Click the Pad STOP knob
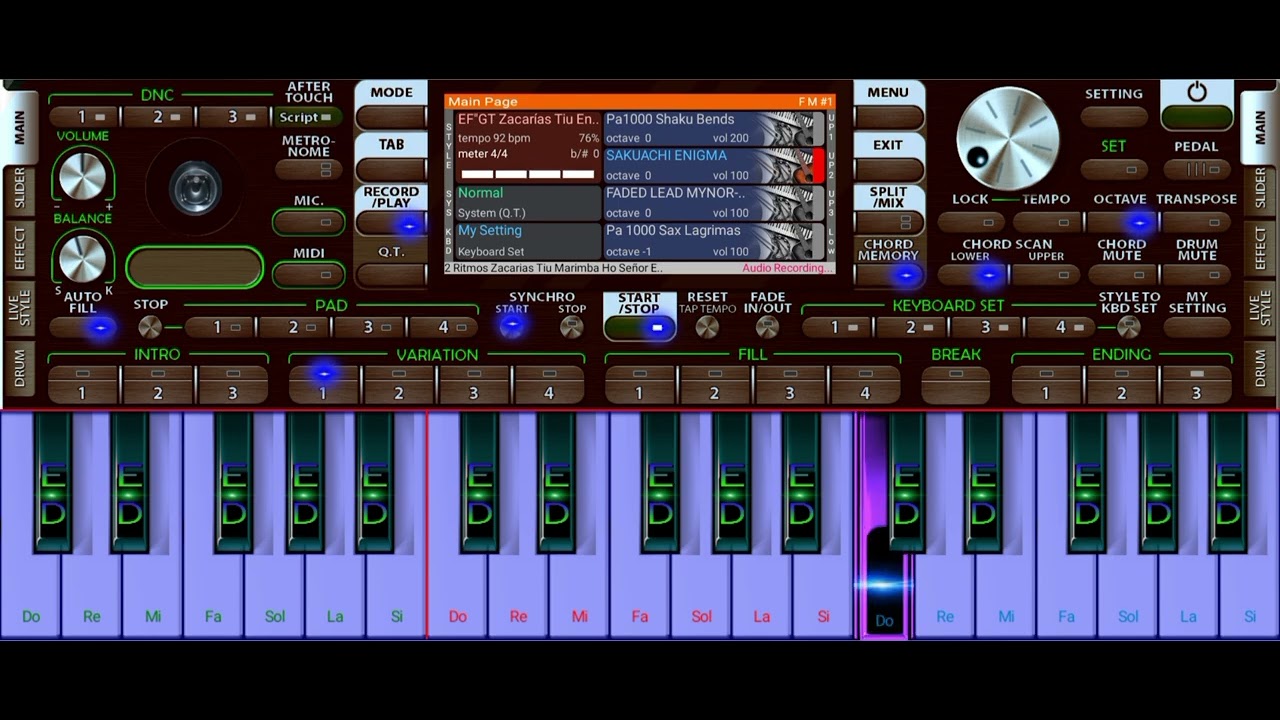This screenshot has height=720, width=1280. [150, 326]
